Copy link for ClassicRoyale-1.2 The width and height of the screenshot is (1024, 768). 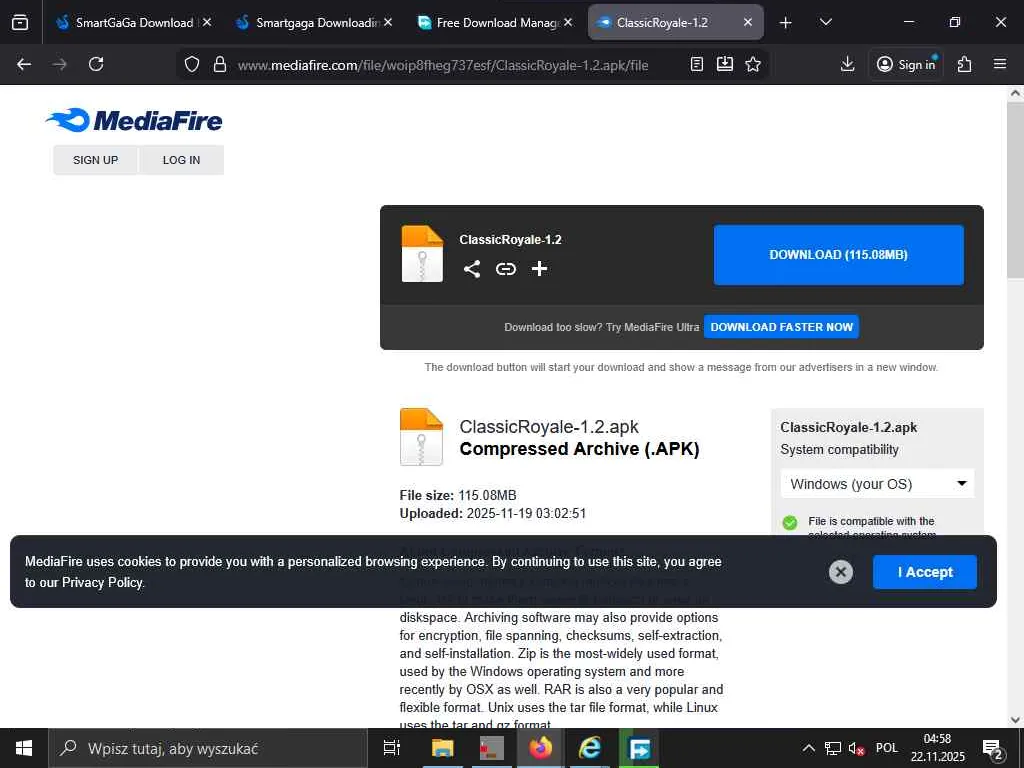pos(505,269)
